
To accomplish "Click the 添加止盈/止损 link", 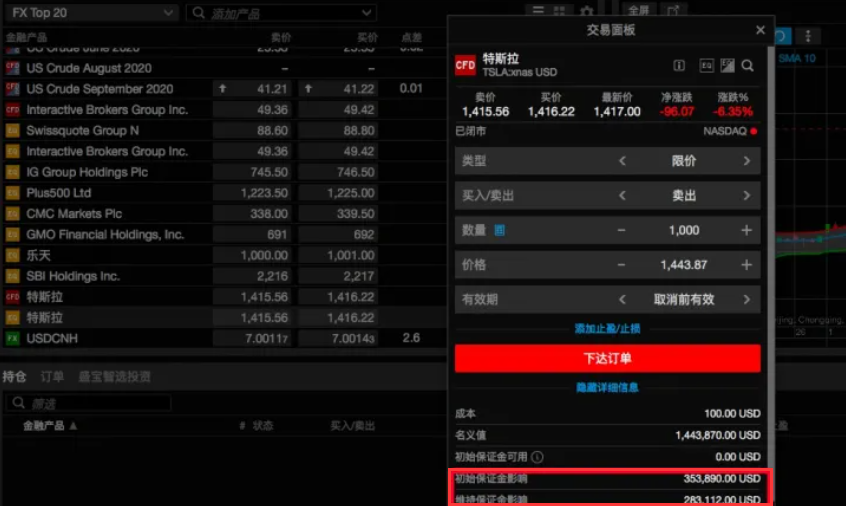I will click(608, 329).
